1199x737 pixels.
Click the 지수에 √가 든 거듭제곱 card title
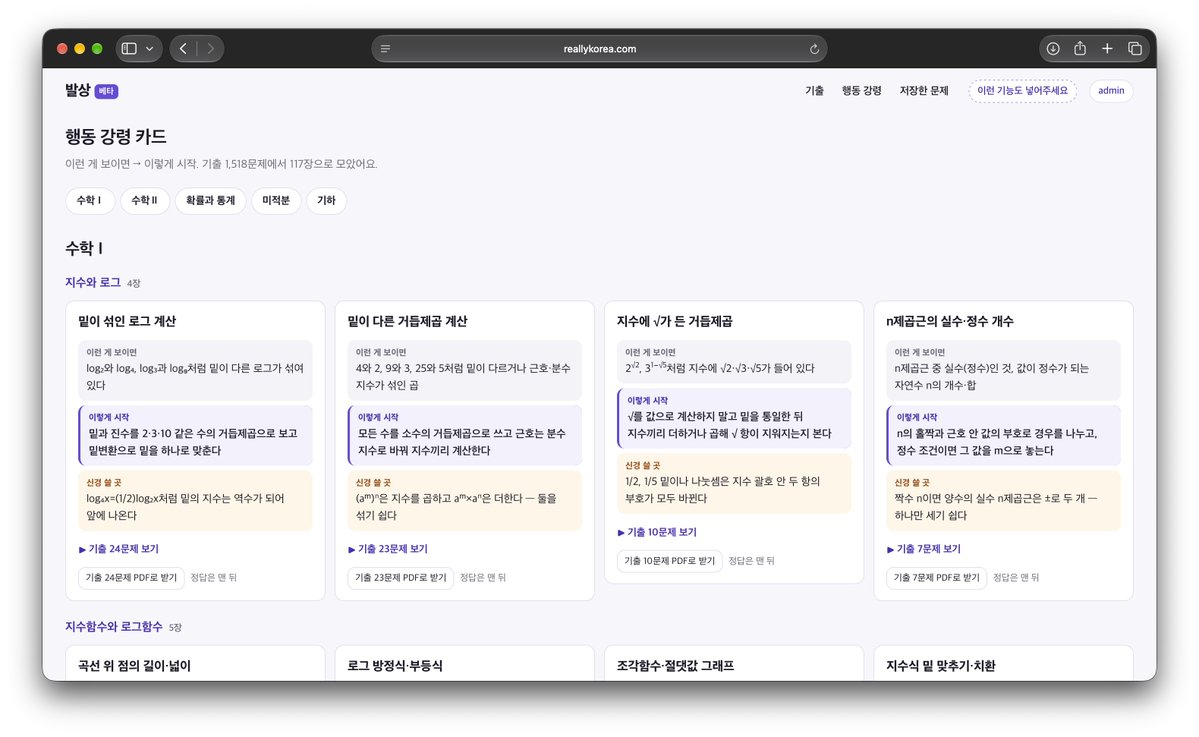(x=674, y=321)
